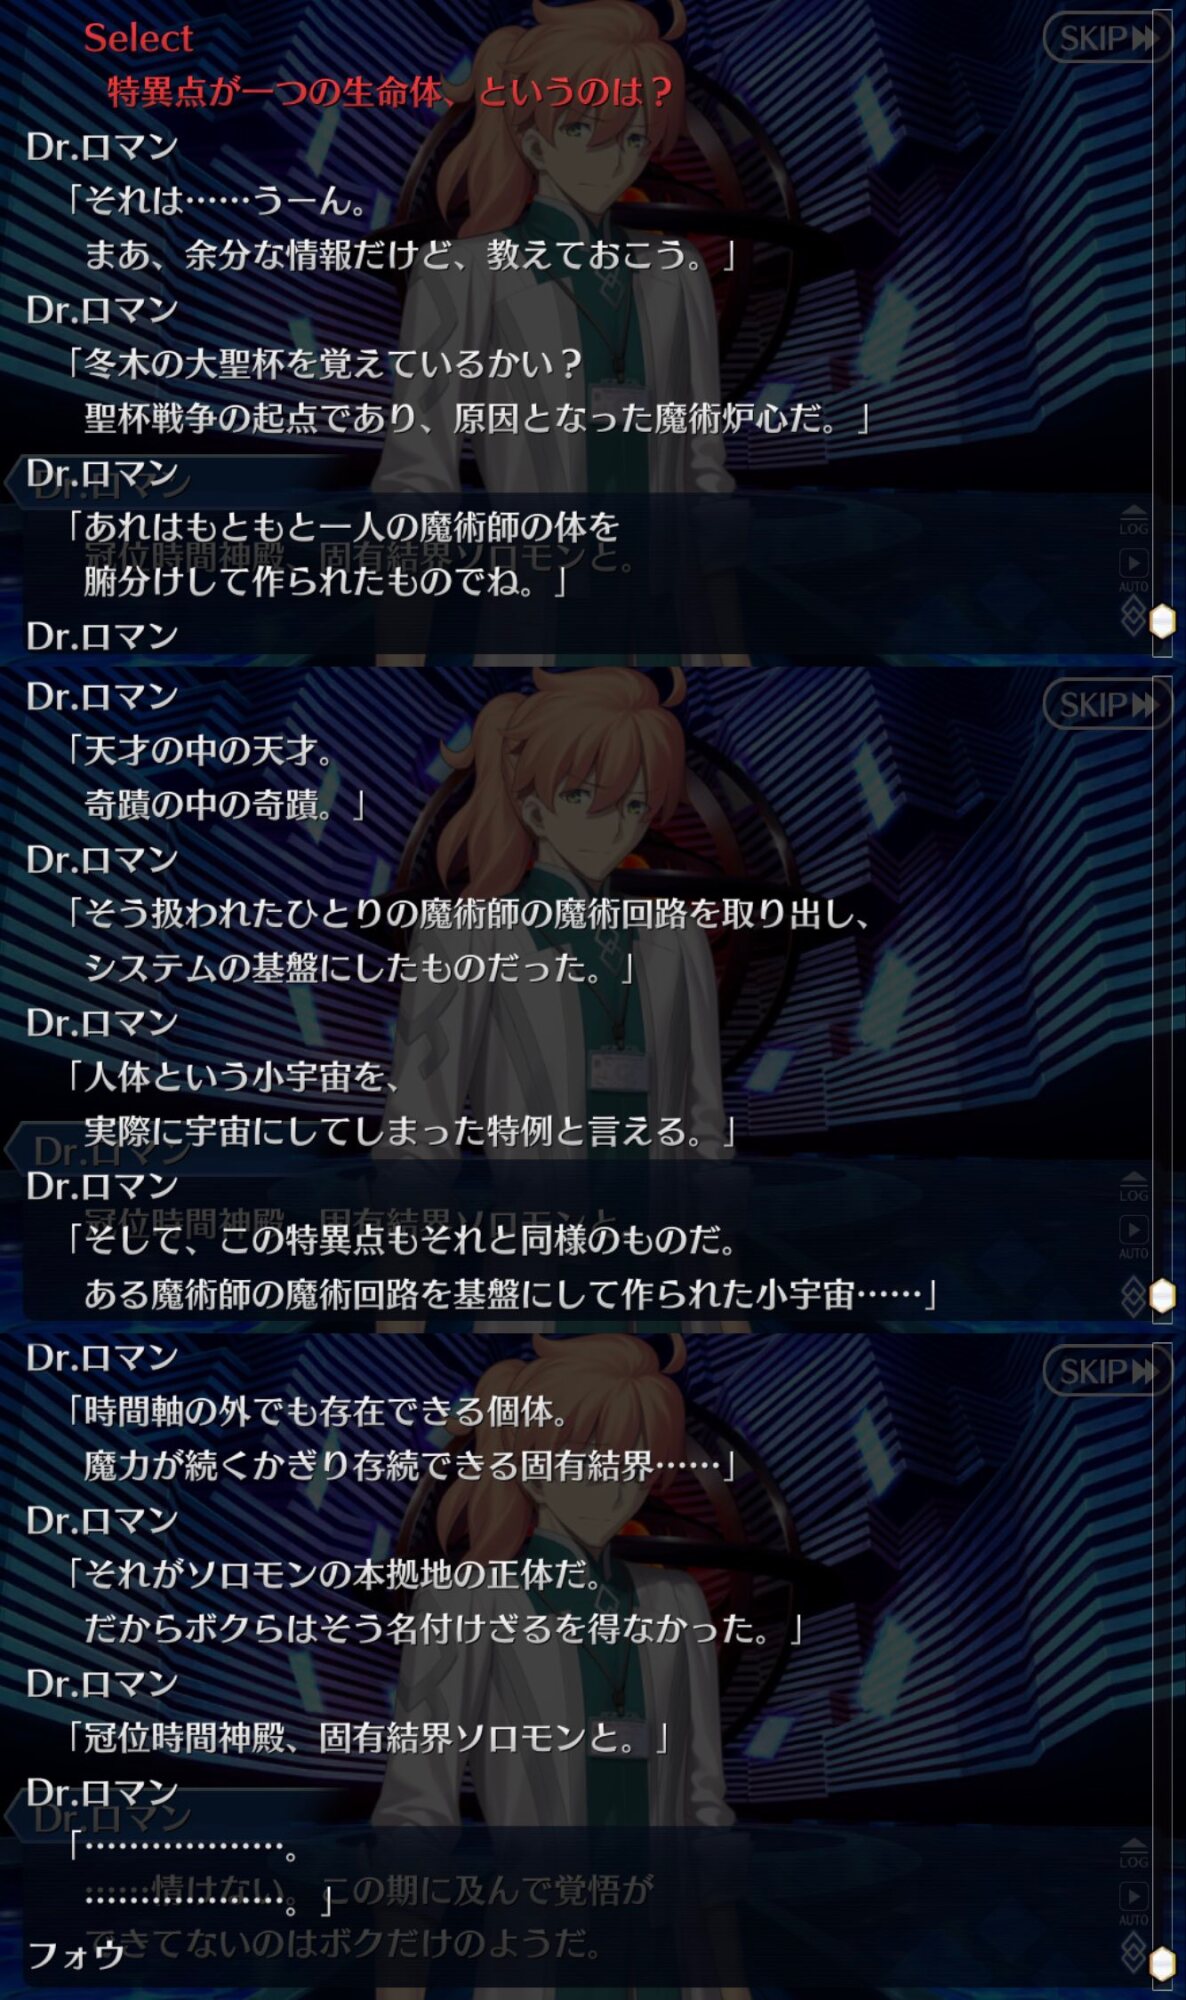Open LOG icon near そして、この特異点も line
The height and width of the screenshot is (2000, 1186).
(1133, 1188)
